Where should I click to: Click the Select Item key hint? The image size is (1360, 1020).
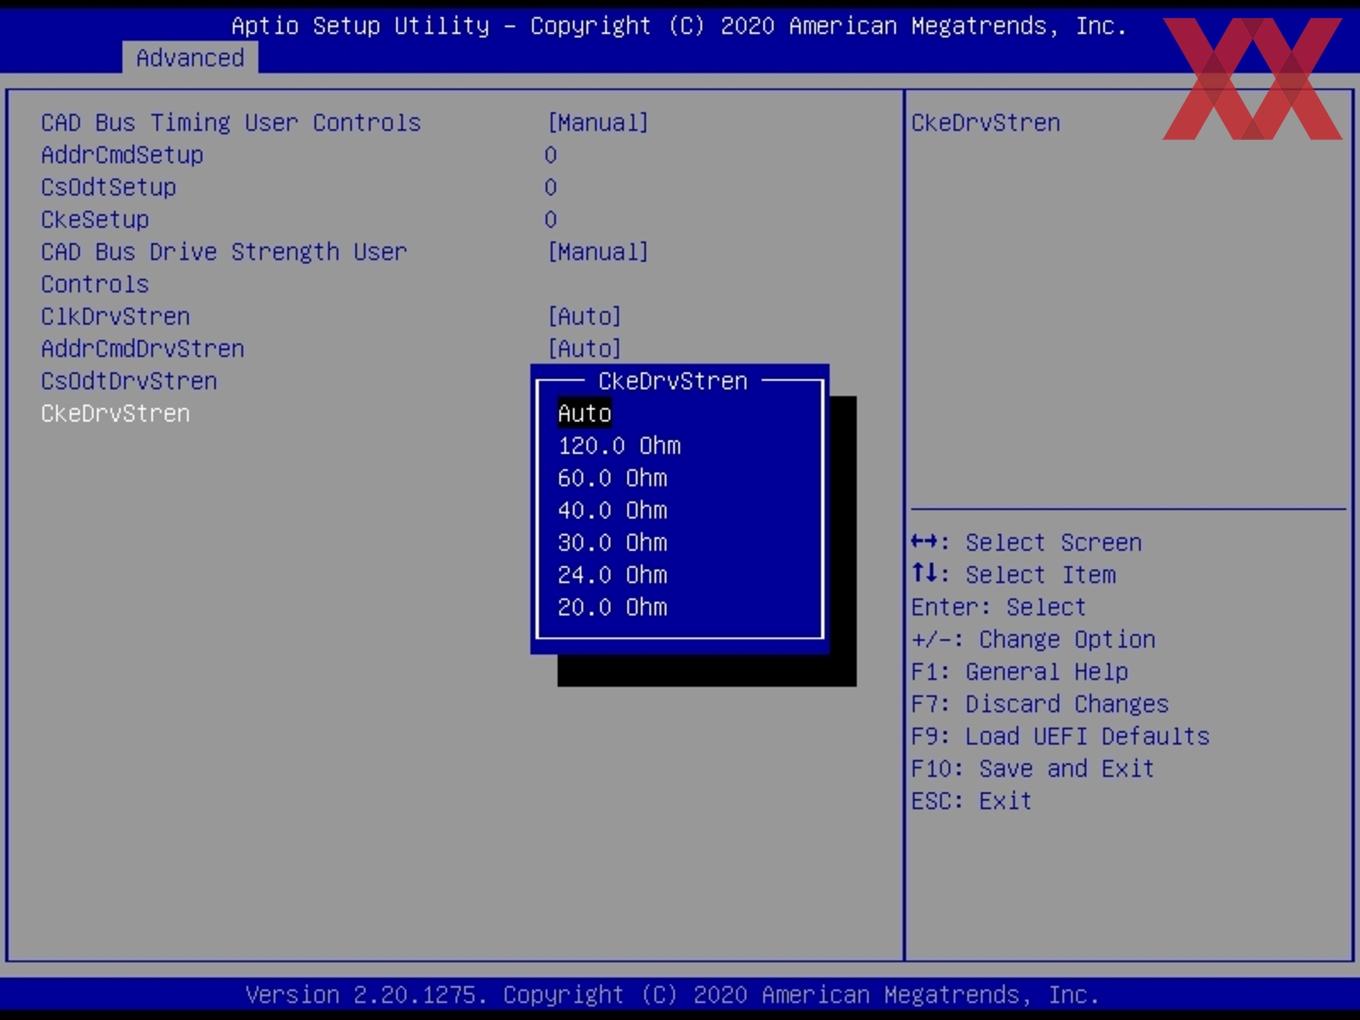coord(1013,575)
